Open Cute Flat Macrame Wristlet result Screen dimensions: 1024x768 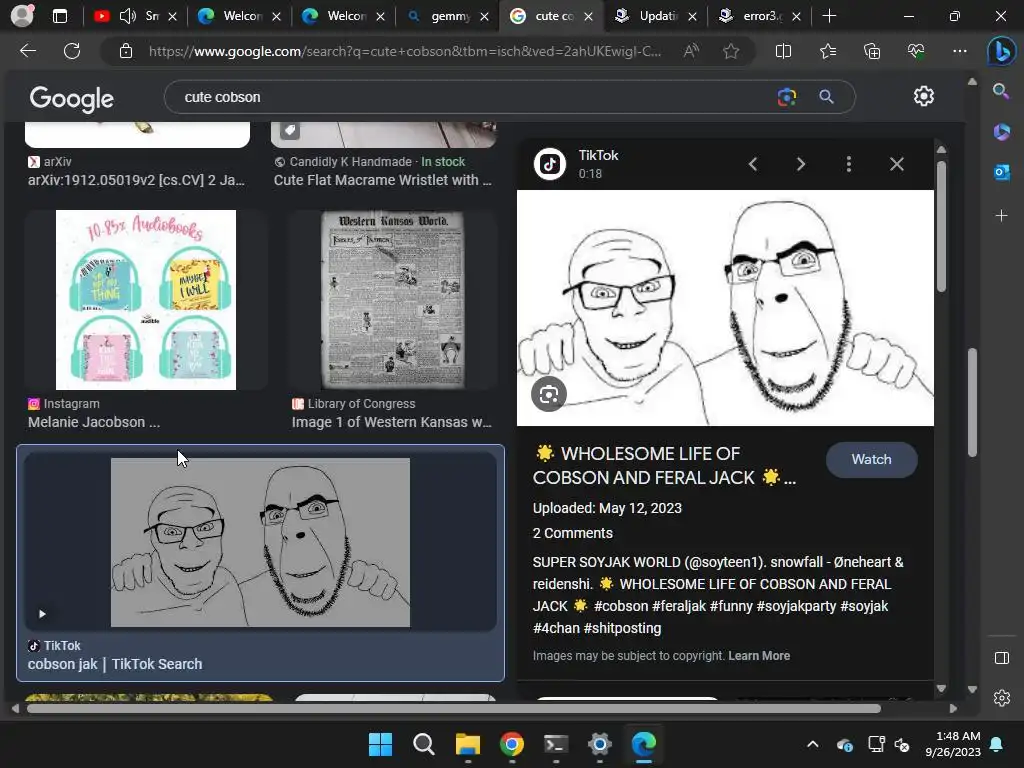383,180
